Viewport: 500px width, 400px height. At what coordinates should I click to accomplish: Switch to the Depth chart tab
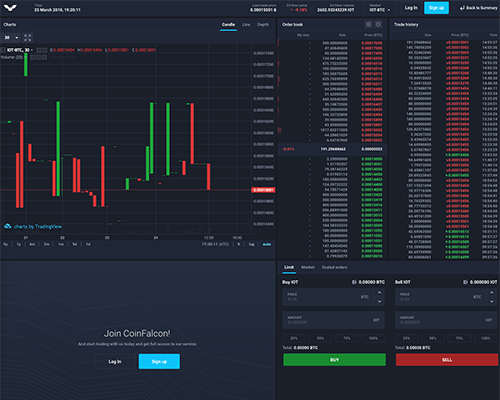(263, 25)
